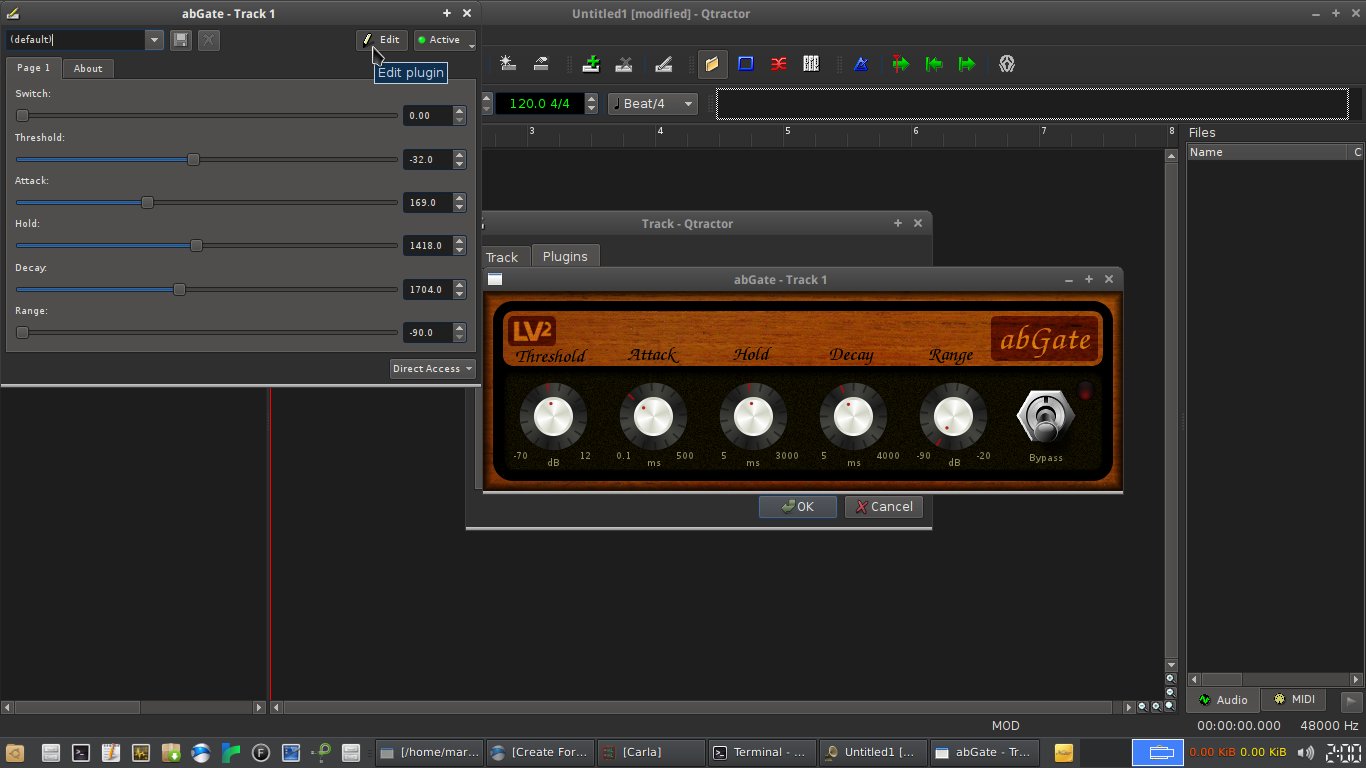
Task: Click the green follow playhead arrow icon
Action: 901,64
